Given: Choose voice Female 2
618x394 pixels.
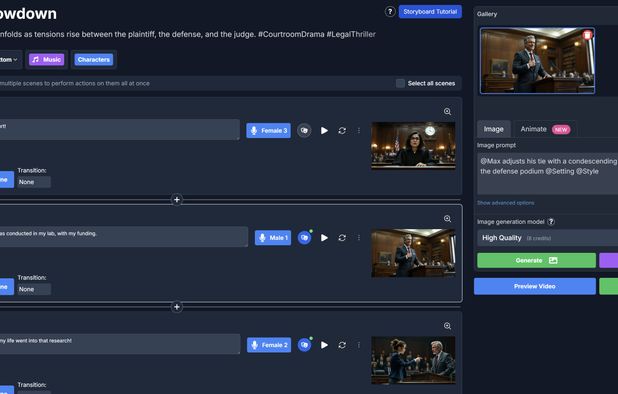Looking at the screenshot, I should click(269, 345).
